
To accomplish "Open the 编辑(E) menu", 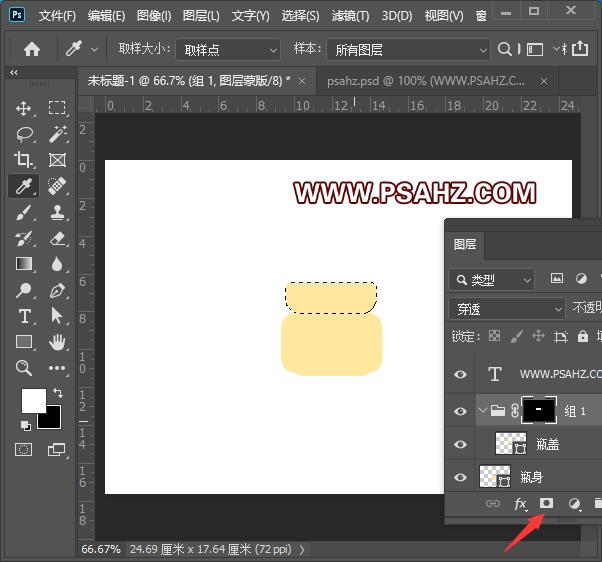I will [106, 16].
